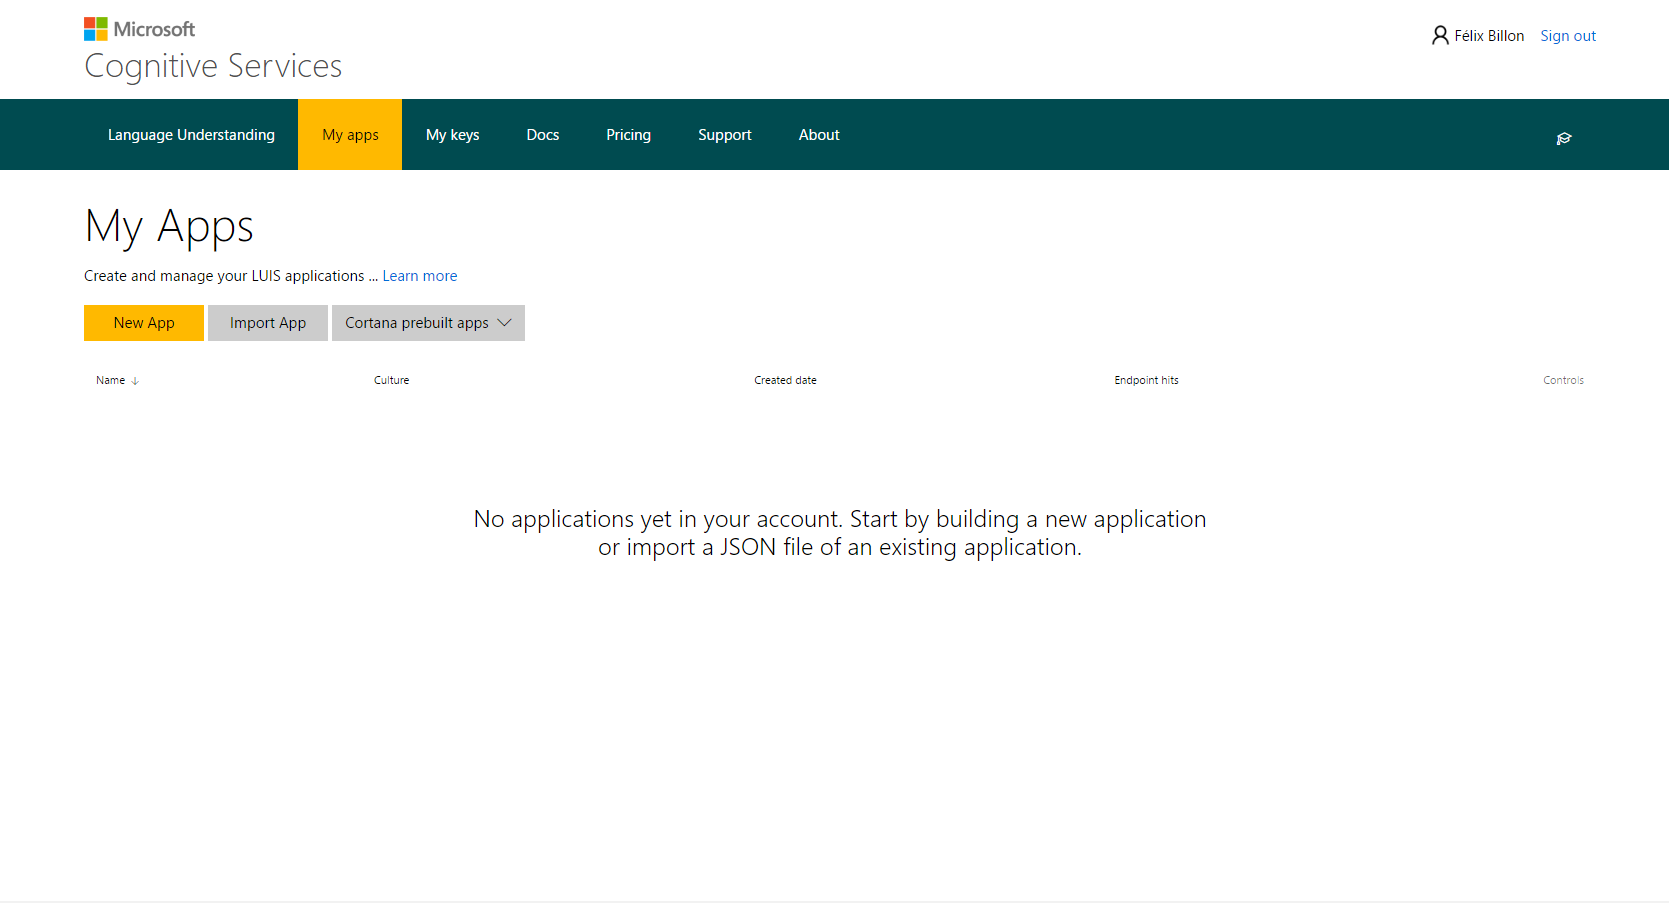The width and height of the screenshot is (1669, 903).
Task: Click the Felix Billon username
Action: pyautogui.click(x=1489, y=36)
